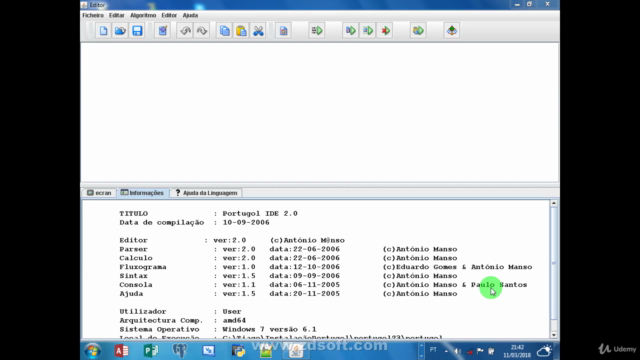The width and height of the screenshot is (640, 360).
Task: Click the 'data:20-11-2005' text in Ajuda row
Action: pos(304,294)
